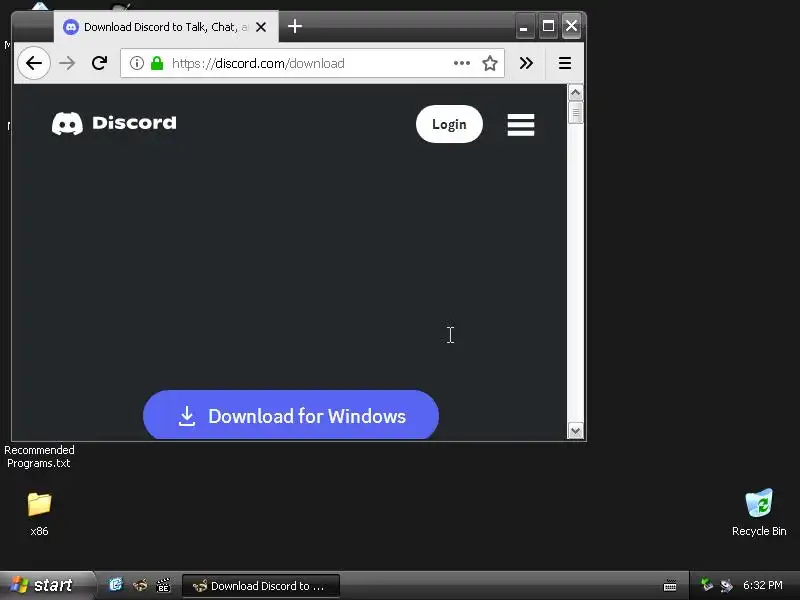Open page actions three-dot menu
The image size is (800, 600).
pyautogui.click(x=462, y=63)
